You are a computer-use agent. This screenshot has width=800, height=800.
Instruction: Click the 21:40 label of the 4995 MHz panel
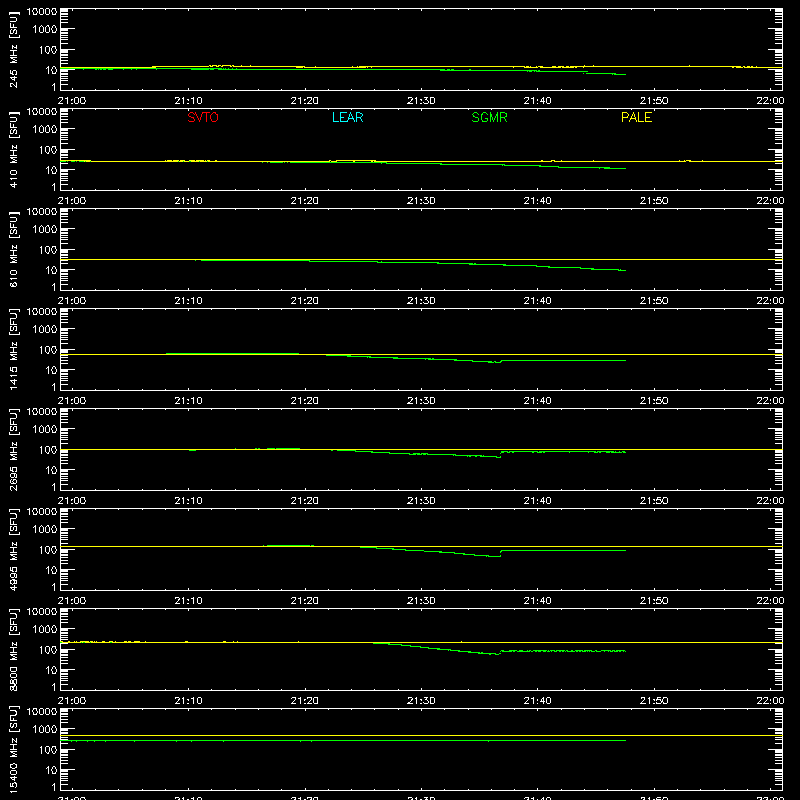(537, 601)
